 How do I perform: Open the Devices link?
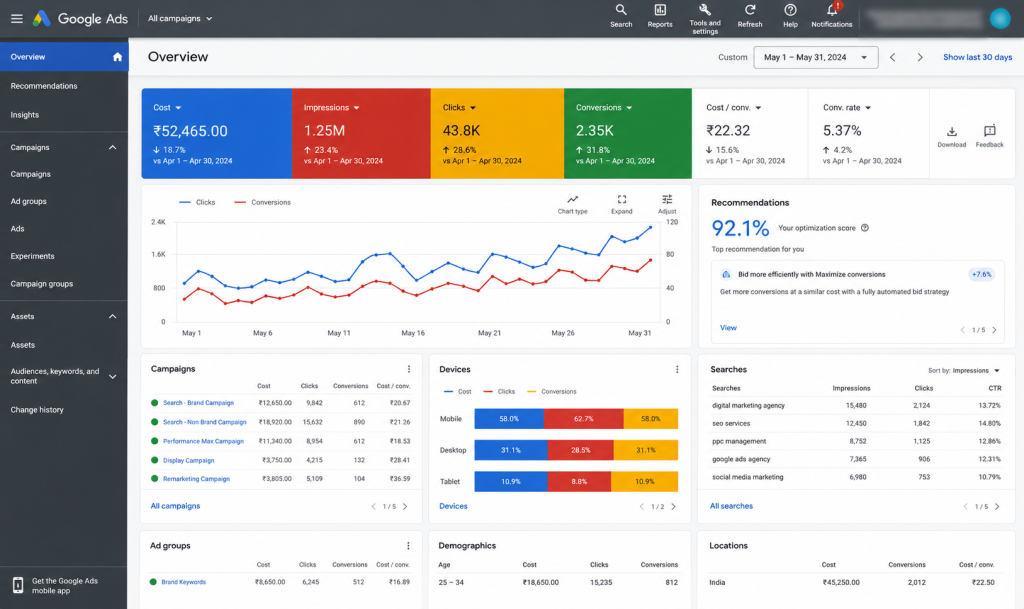click(x=453, y=506)
